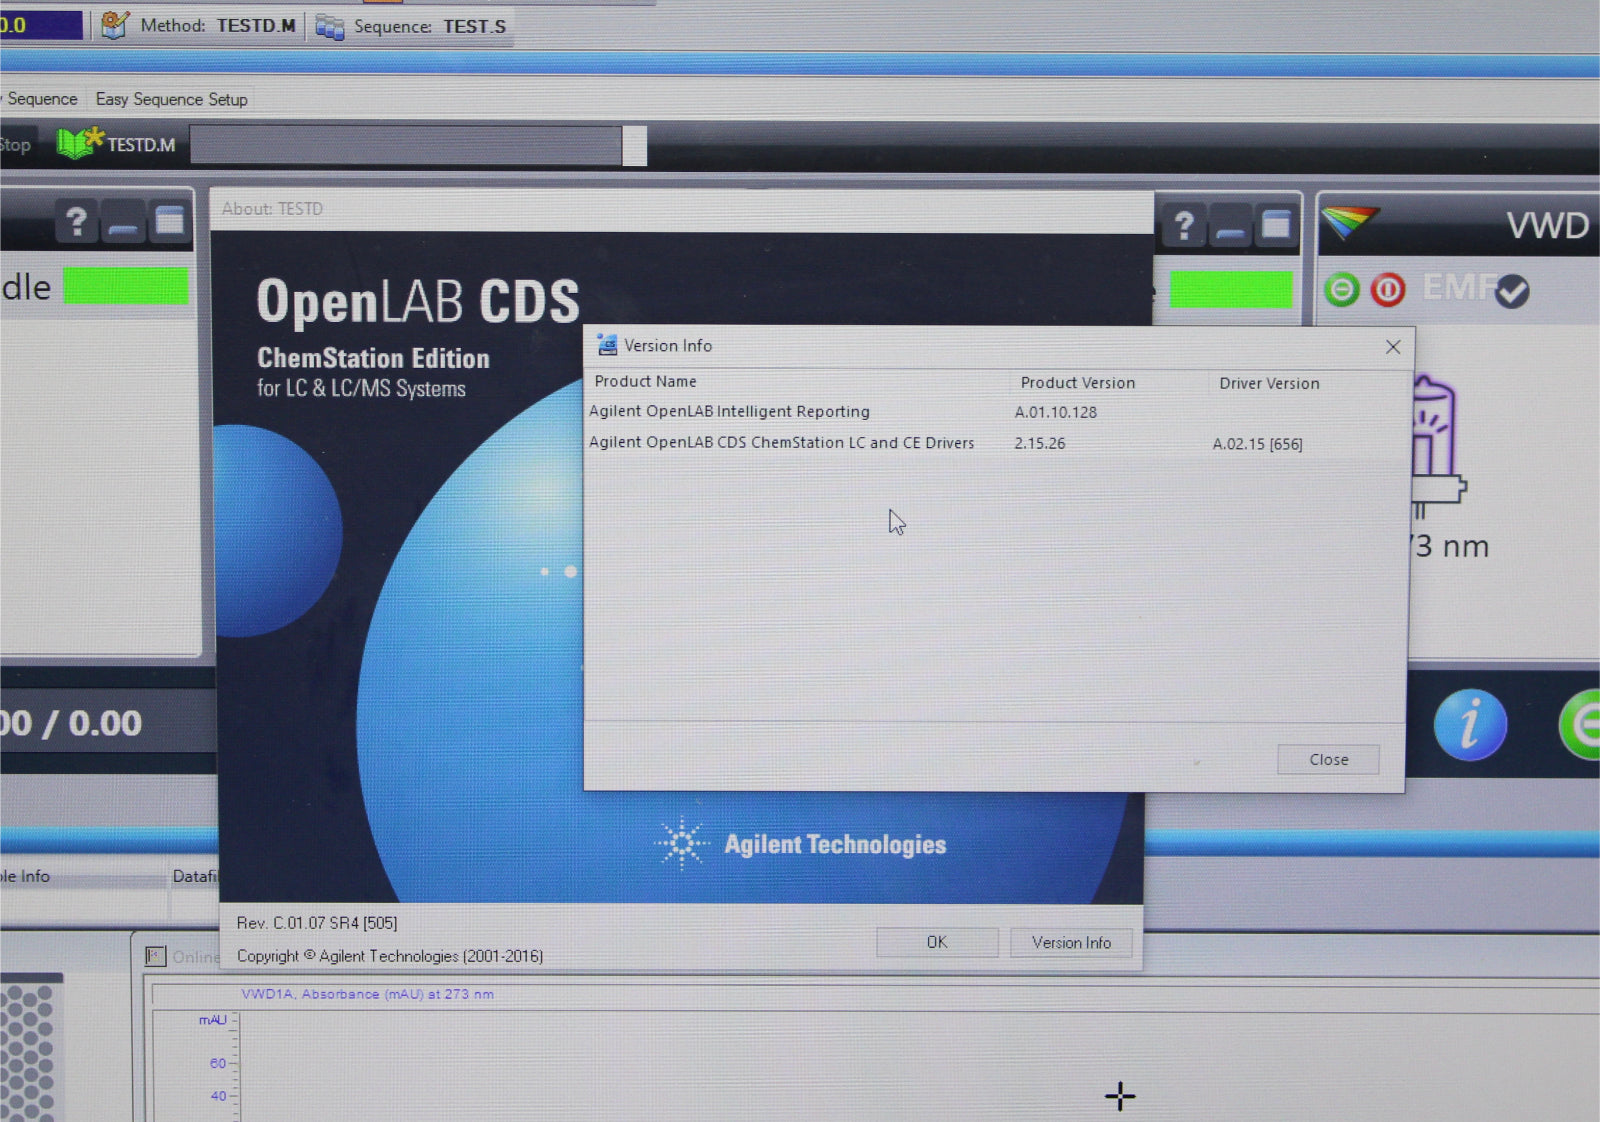This screenshot has height=1122, width=1600.
Task: Open help question mark on left module panel
Action: (76, 221)
